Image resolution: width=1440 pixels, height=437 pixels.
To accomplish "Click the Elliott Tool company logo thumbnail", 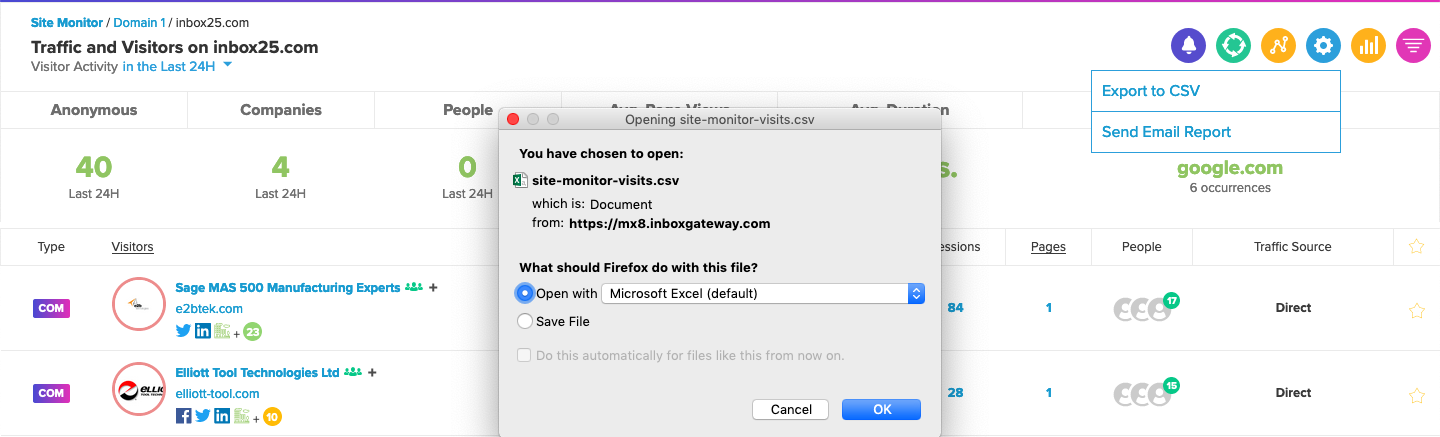I will pos(138,389).
